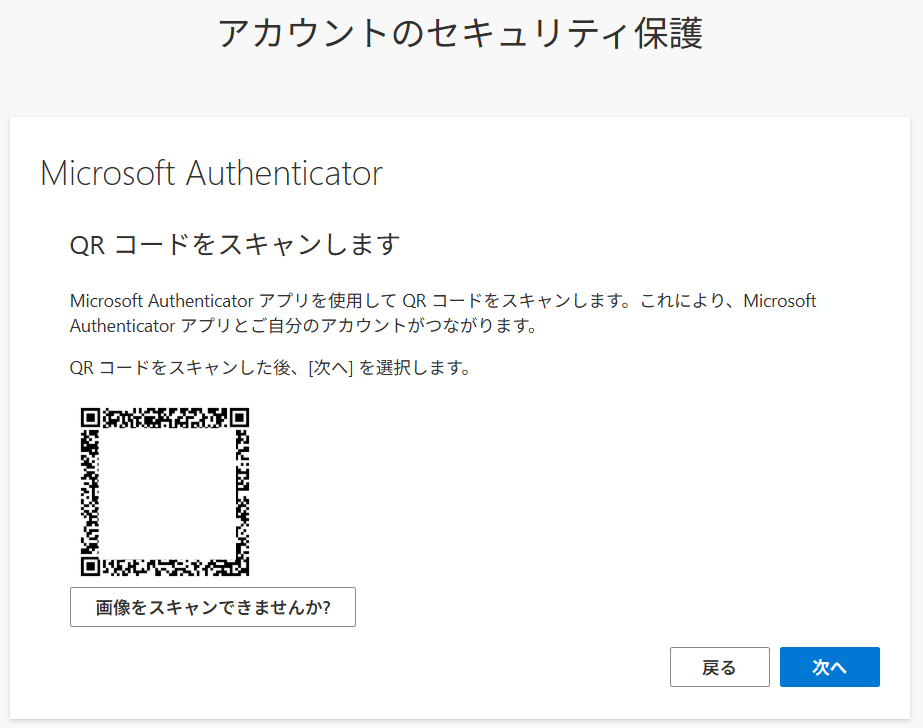Click the 次へ (Next) button

(x=829, y=667)
